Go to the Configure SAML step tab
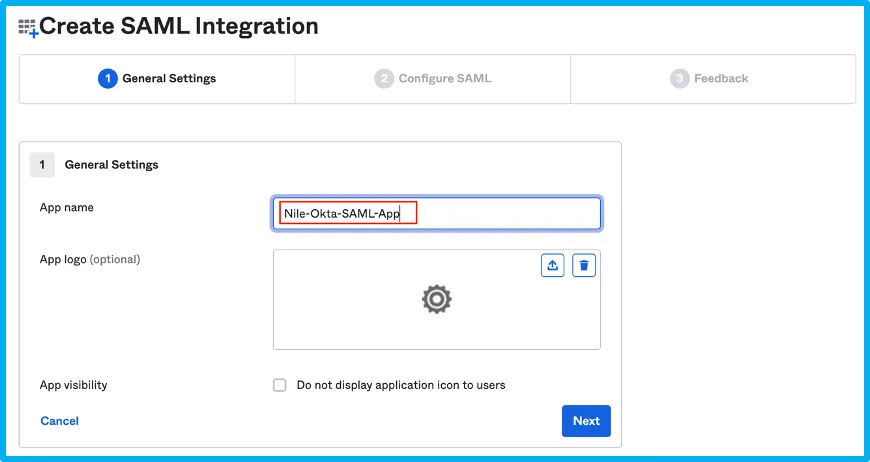The height and width of the screenshot is (462, 870). [x=433, y=79]
